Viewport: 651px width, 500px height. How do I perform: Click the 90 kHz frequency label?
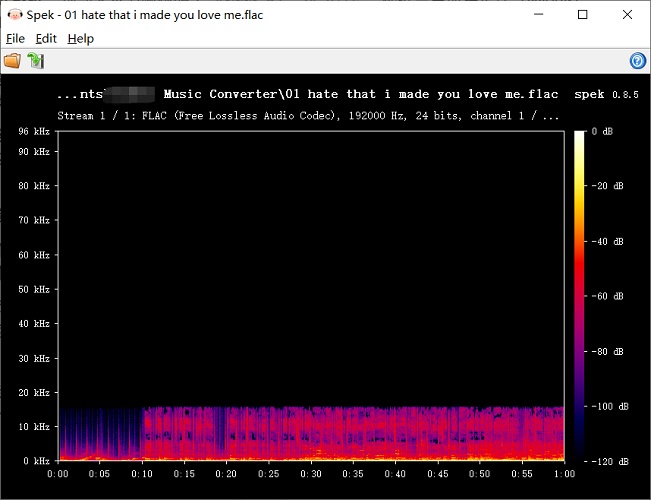[x=34, y=152]
